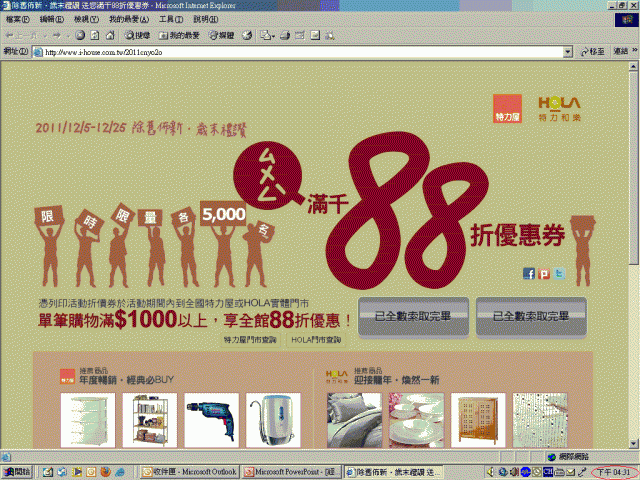Click the second 已全數索取完畢 coupon button

531,317
